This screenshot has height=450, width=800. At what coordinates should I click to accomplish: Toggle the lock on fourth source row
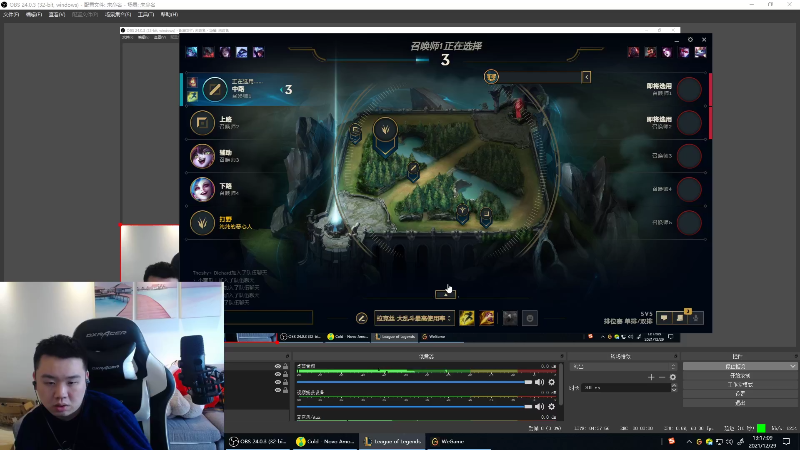pos(286,390)
